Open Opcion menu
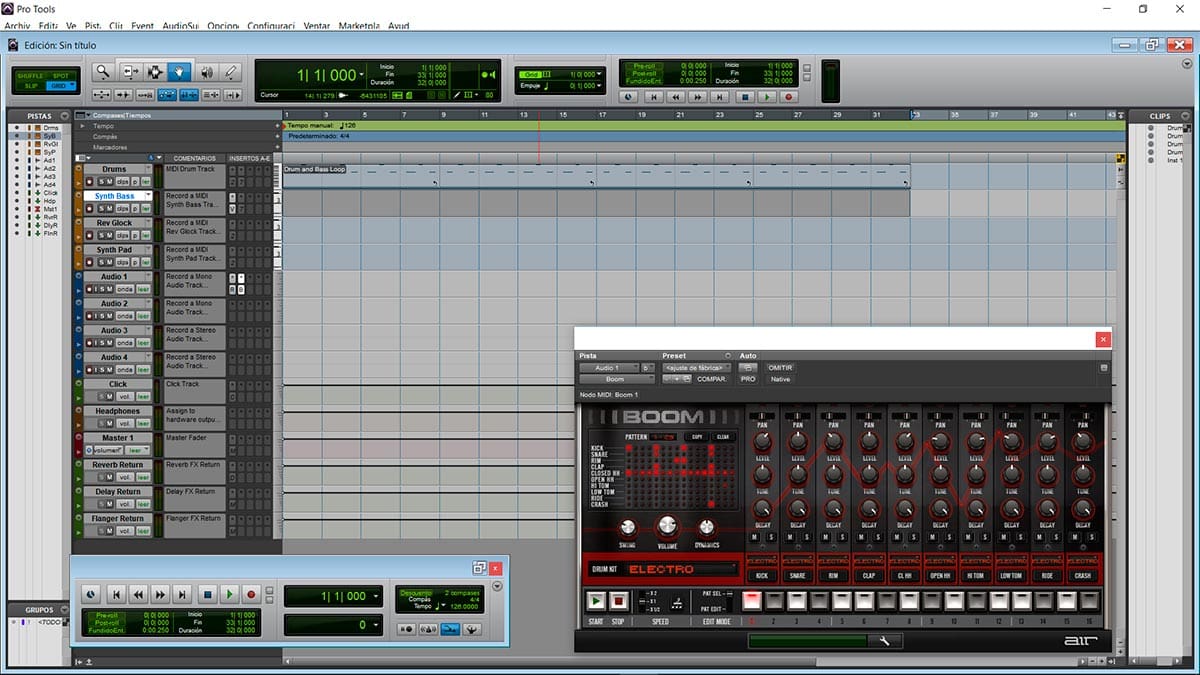 (223, 25)
